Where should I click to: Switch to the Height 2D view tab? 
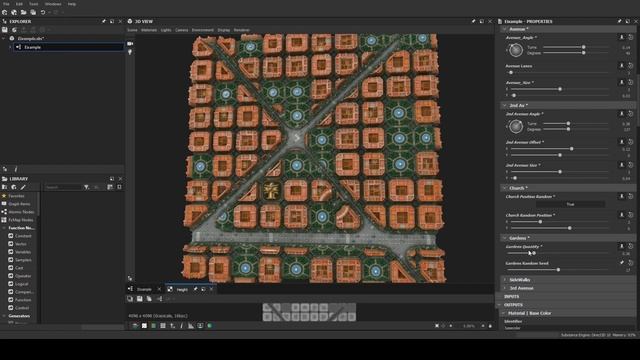tap(182, 289)
